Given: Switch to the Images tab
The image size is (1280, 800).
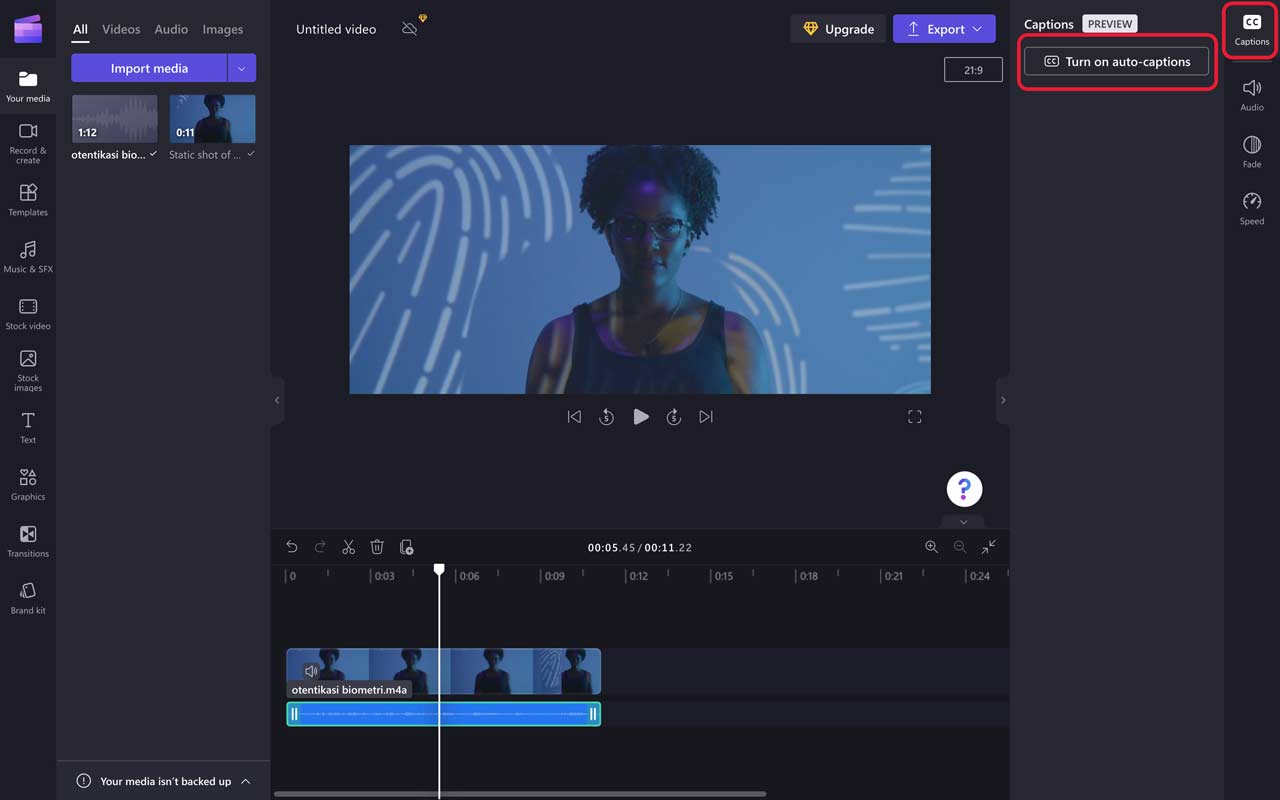Looking at the screenshot, I should 222,29.
